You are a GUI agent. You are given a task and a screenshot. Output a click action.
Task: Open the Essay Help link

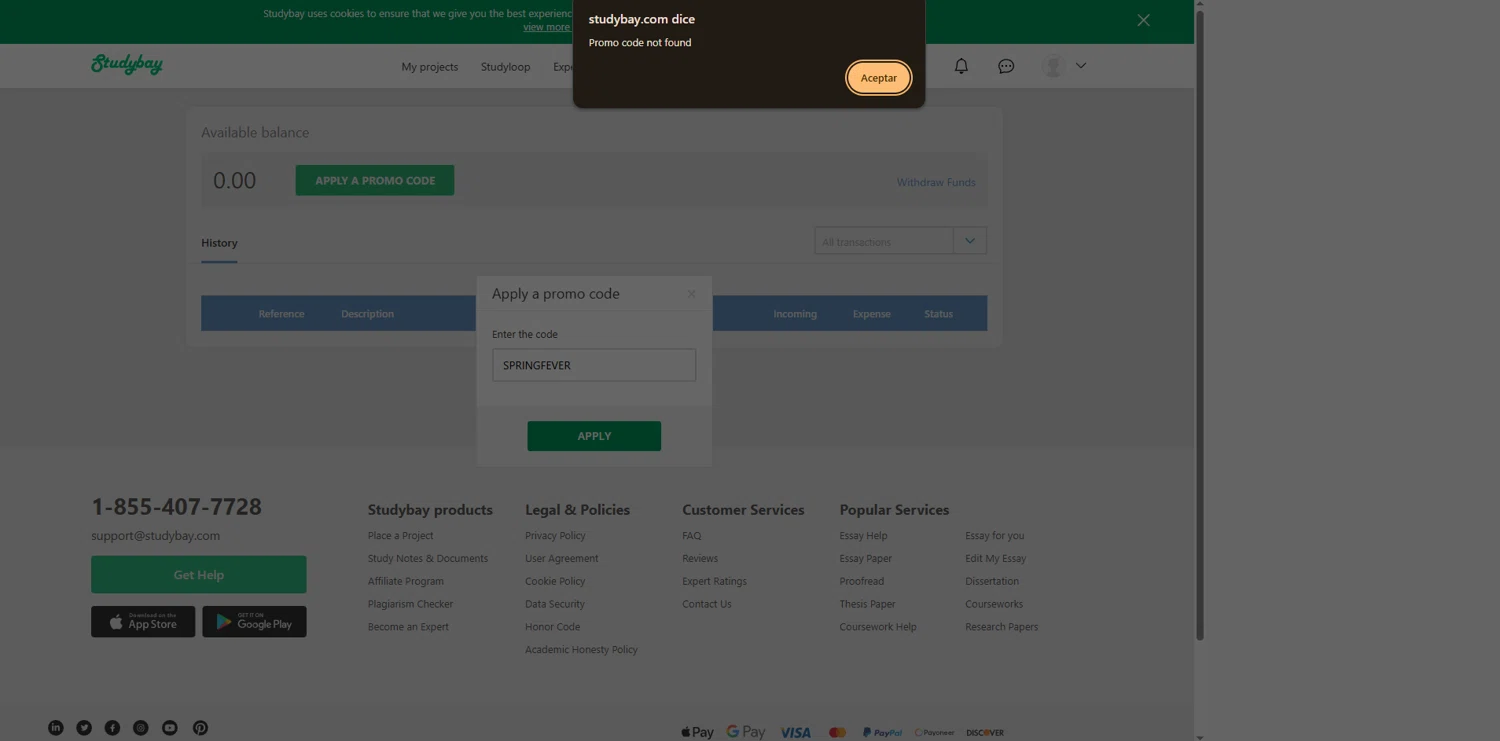pyautogui.click(x=863, y=536)
